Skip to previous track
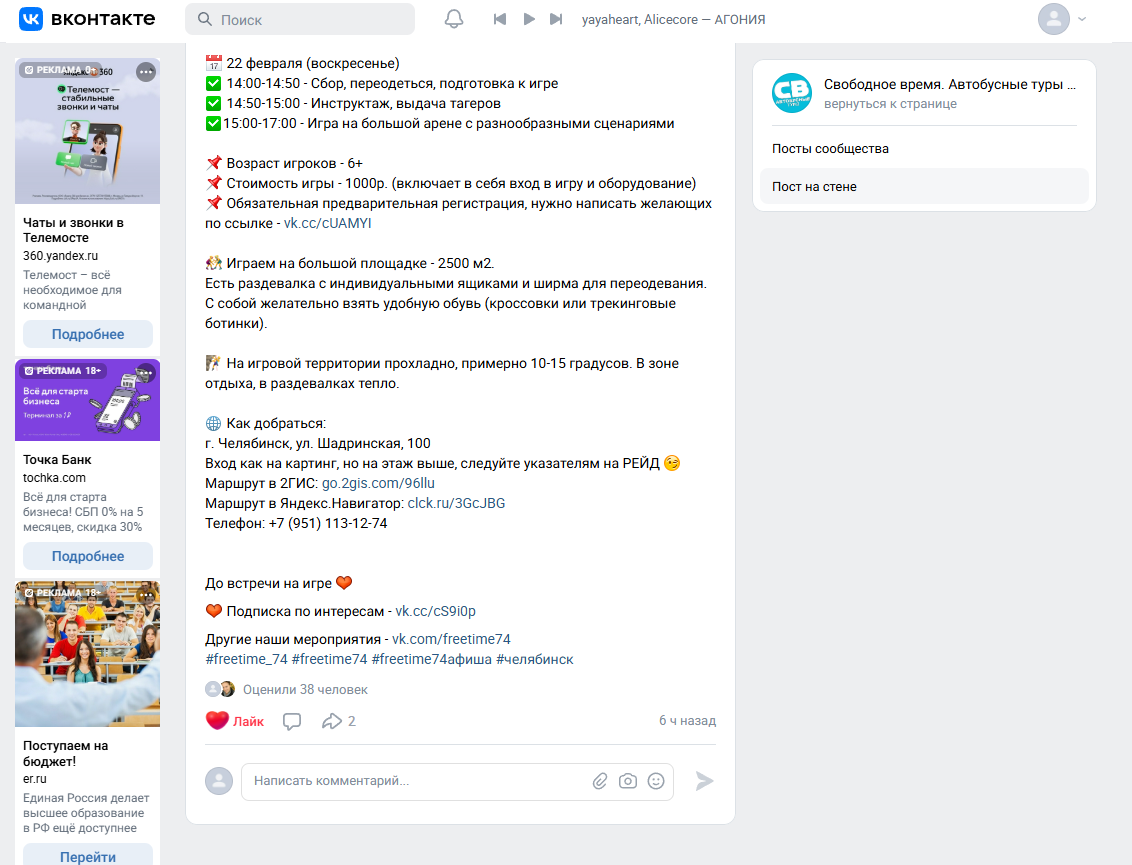 coord(500,19)
